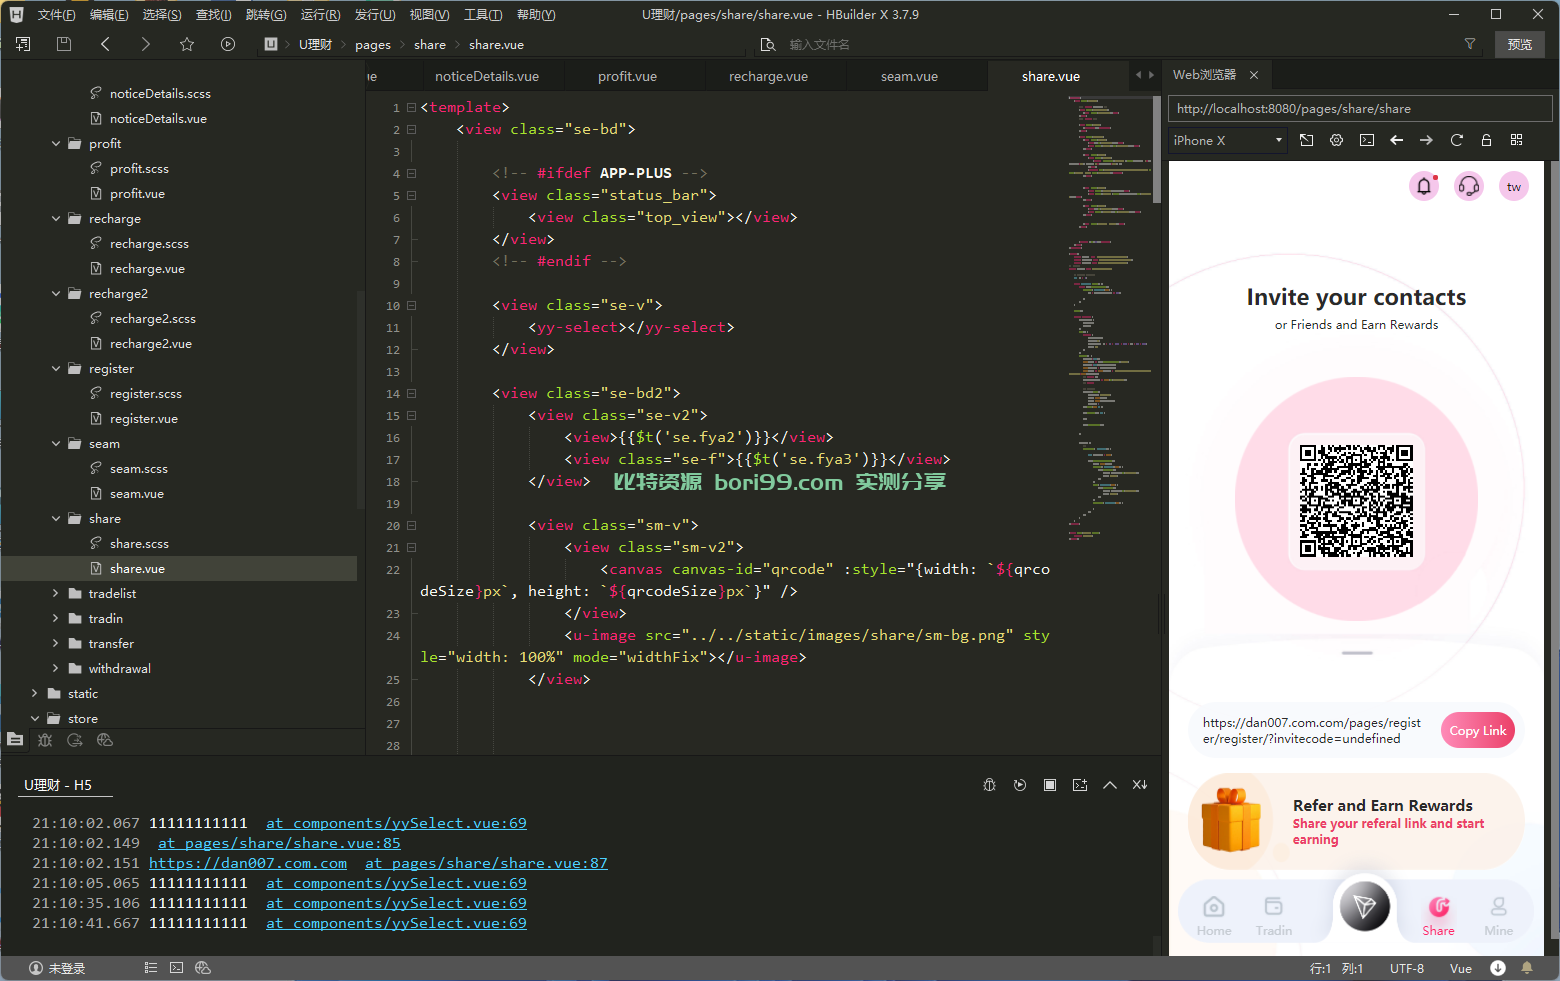The height and width of the screenshot is (981, 1560).
Task: Navigate back in the built-in Web browser
Action: pyautogui.click(x=1396, y=140)
